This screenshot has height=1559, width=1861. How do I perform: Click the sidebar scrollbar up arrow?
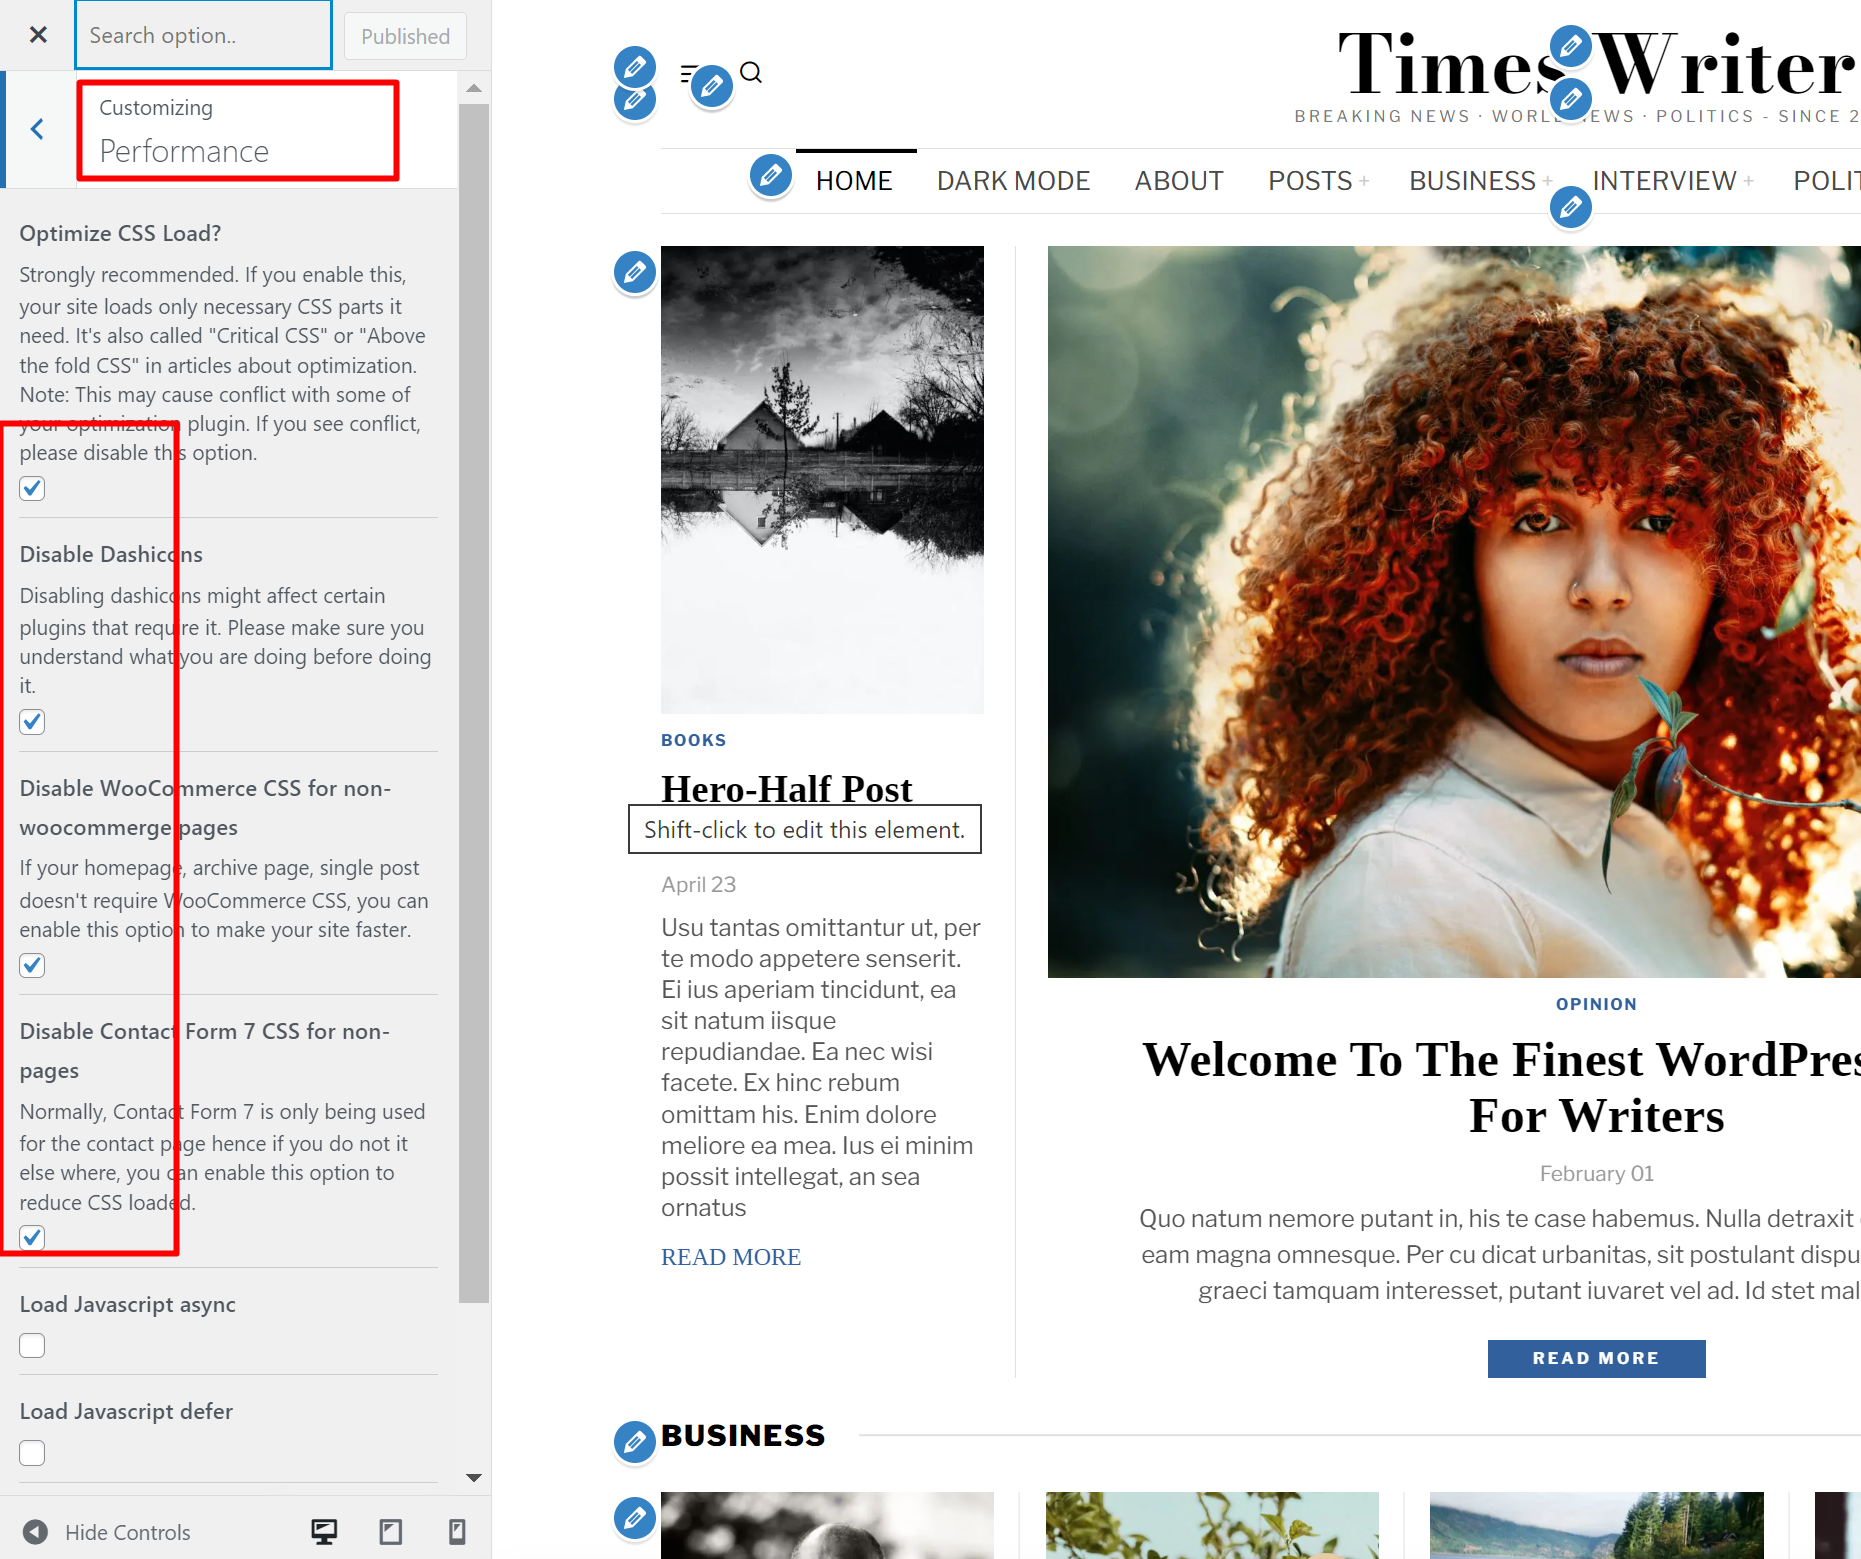coord(474,88)
